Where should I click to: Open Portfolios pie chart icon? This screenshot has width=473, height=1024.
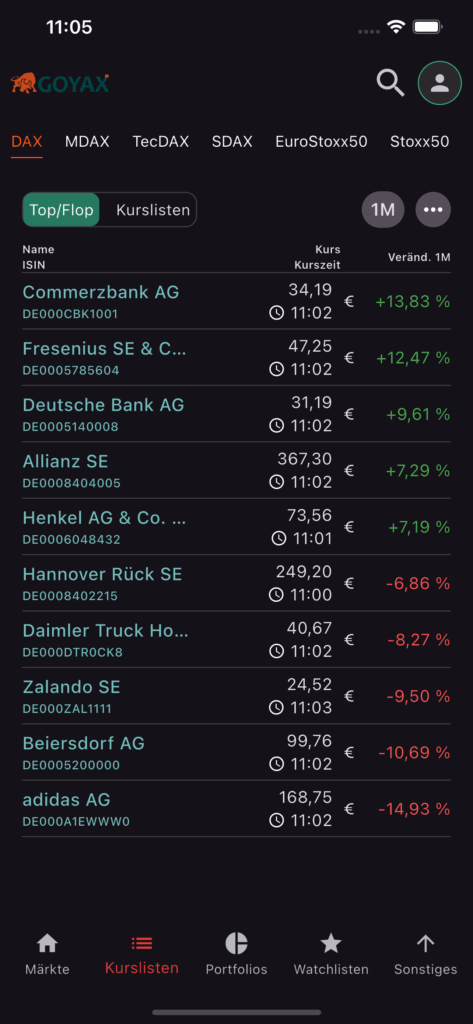[x=236, y=943]
